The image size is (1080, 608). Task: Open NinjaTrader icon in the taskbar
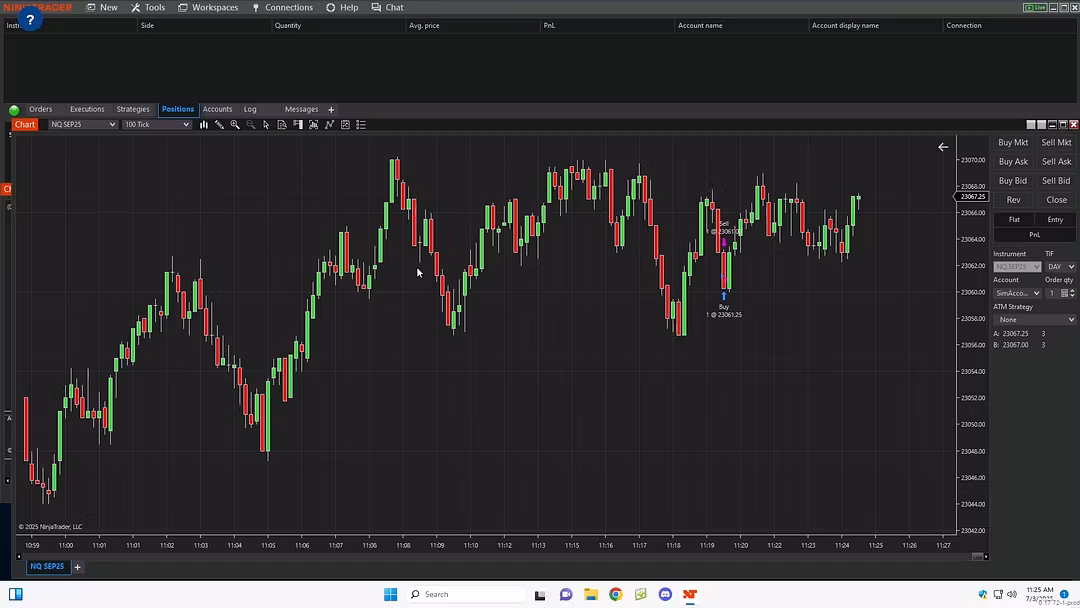click(690, 594)
